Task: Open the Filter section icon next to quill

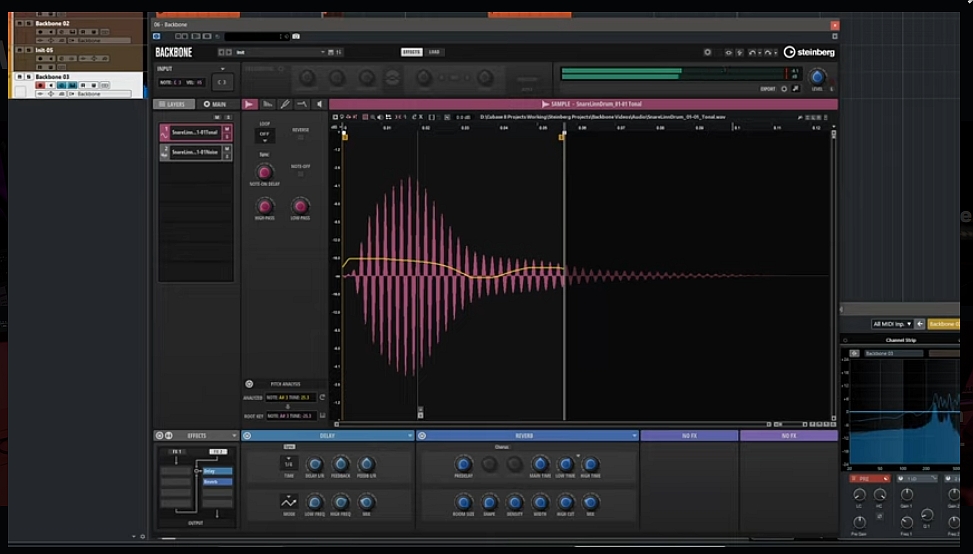Action: point(302,104)
